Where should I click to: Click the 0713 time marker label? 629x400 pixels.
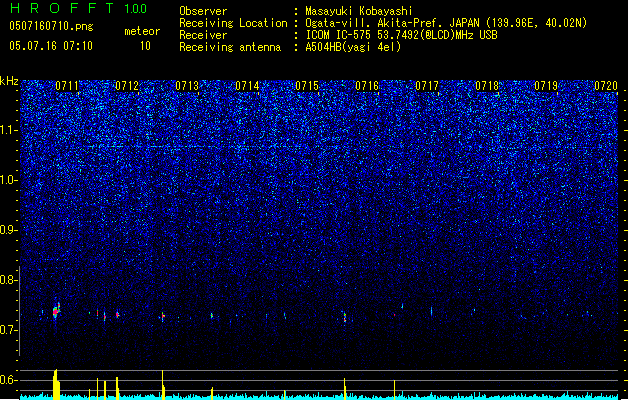tap(187, 86)
